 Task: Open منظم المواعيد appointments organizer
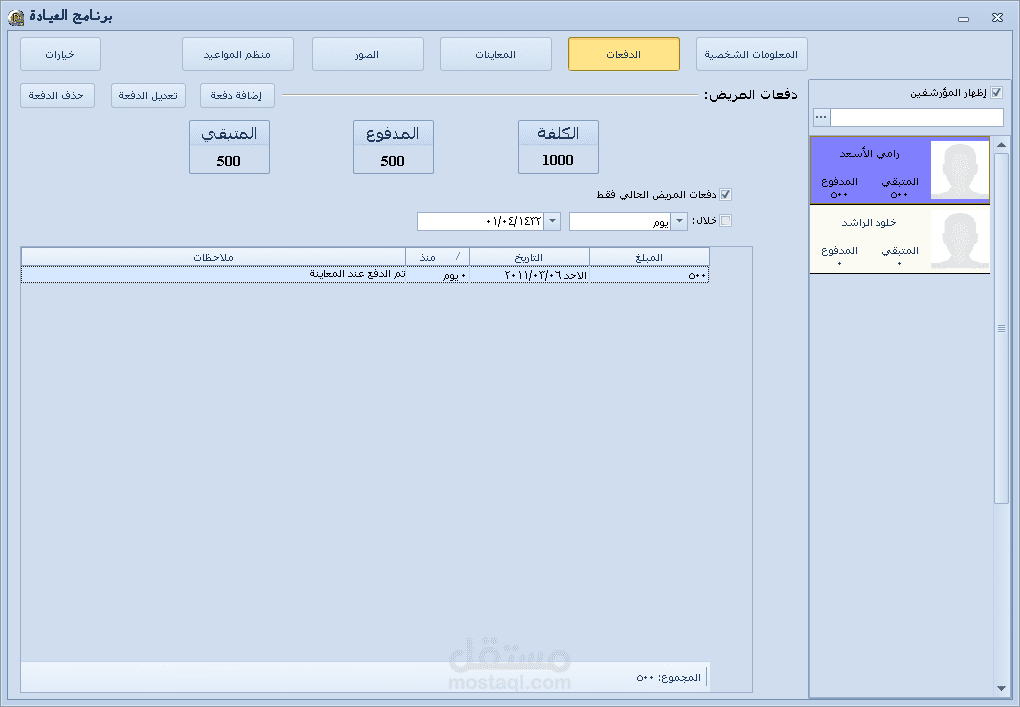[x=237, y=54]
